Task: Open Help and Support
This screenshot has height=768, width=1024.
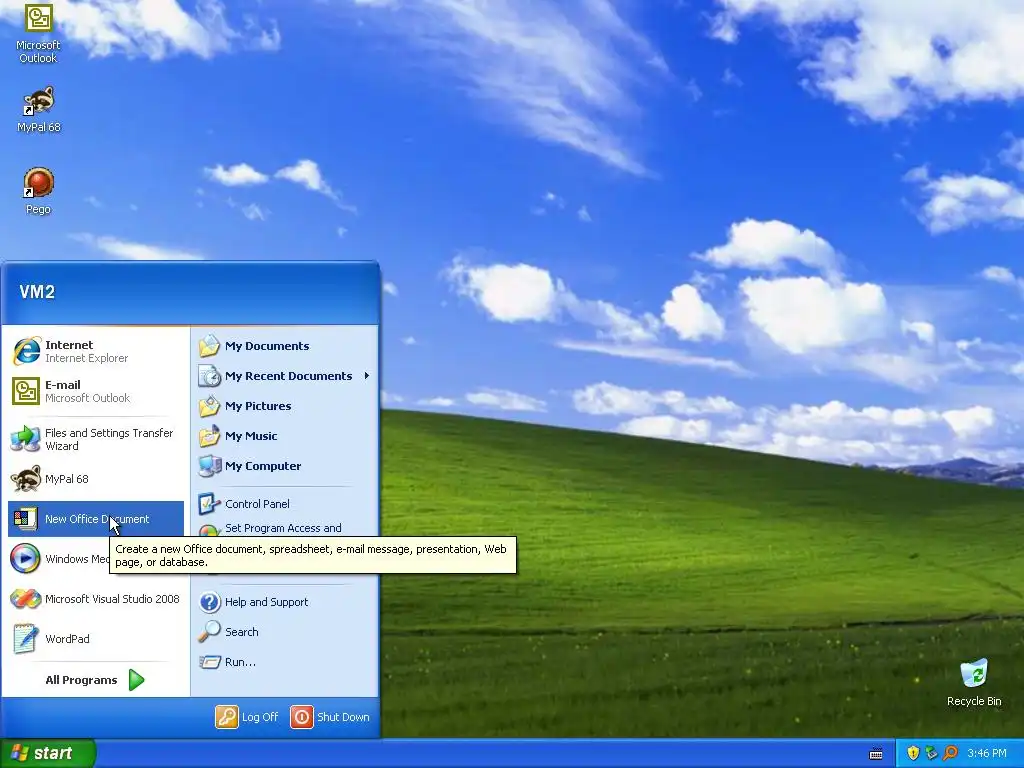Action: pyautogui.click(x=284, y=602)
